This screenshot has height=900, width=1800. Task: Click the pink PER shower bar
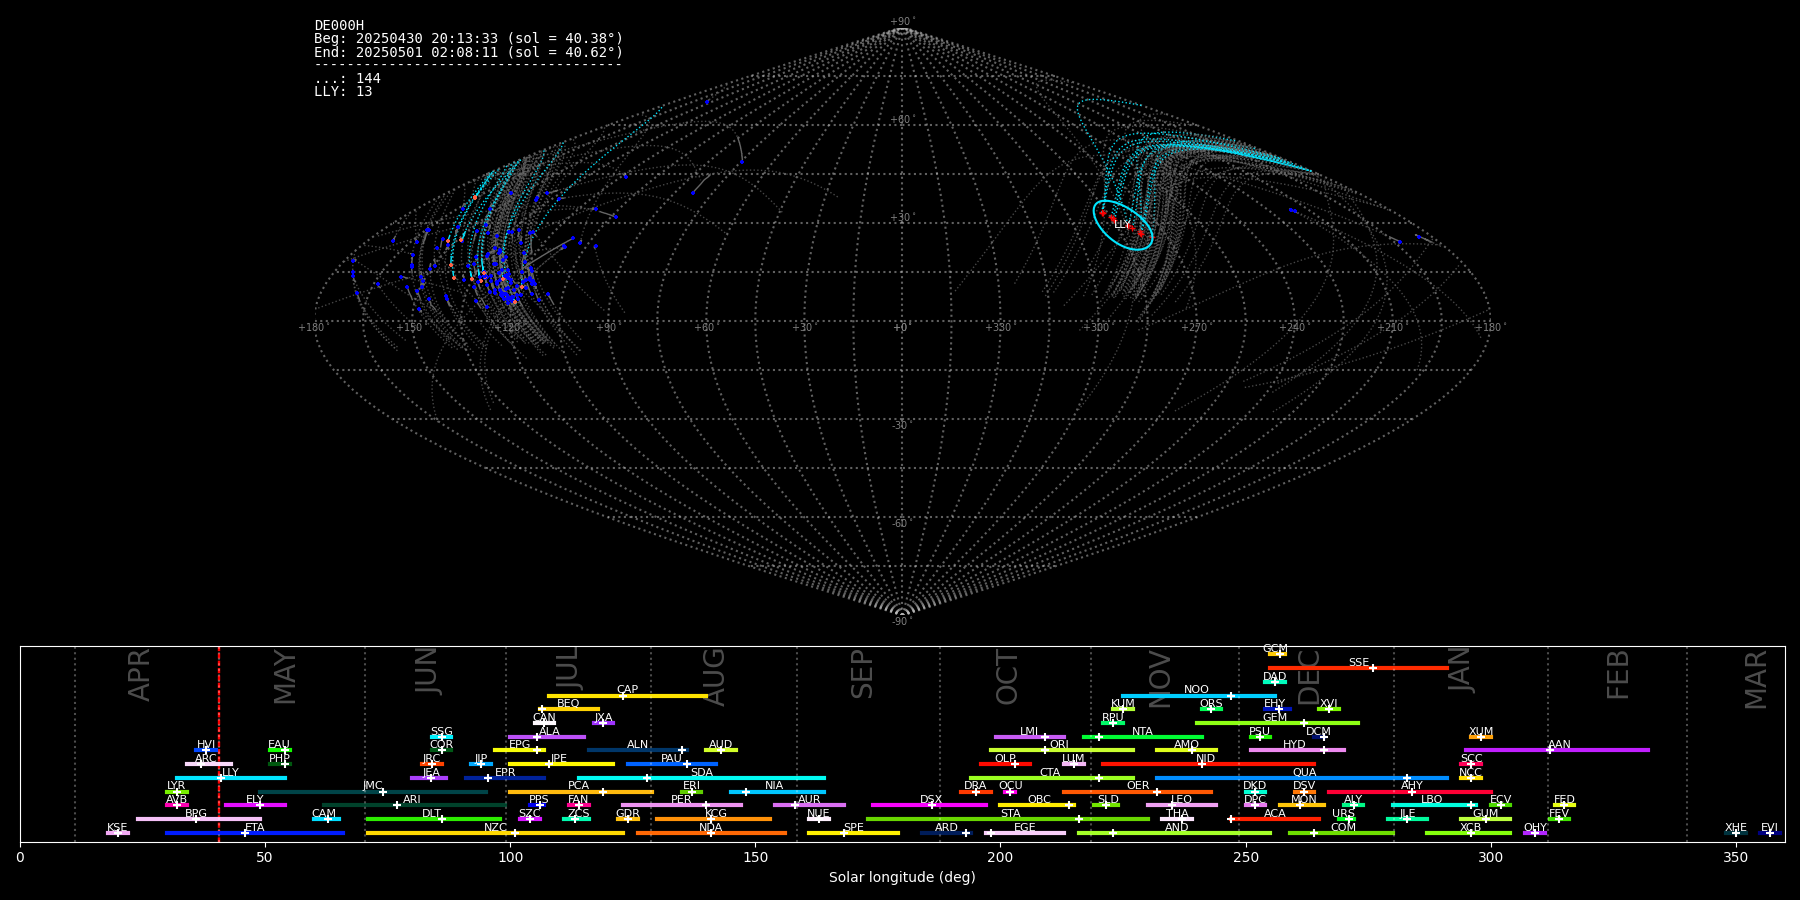click(x=681, y=805)
